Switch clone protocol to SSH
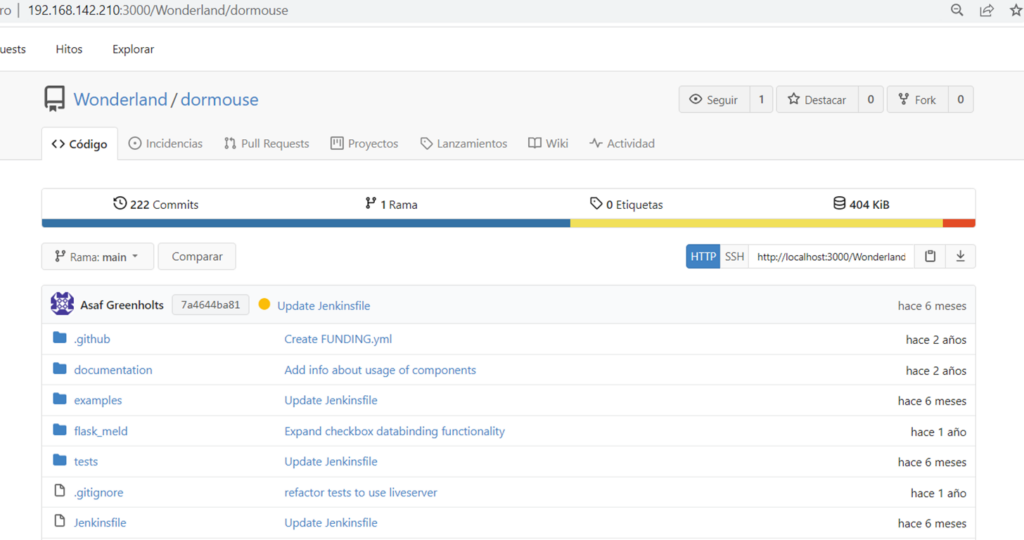Image resolution: width=1024 pixels, height=540 pixels. pos(734,257)
